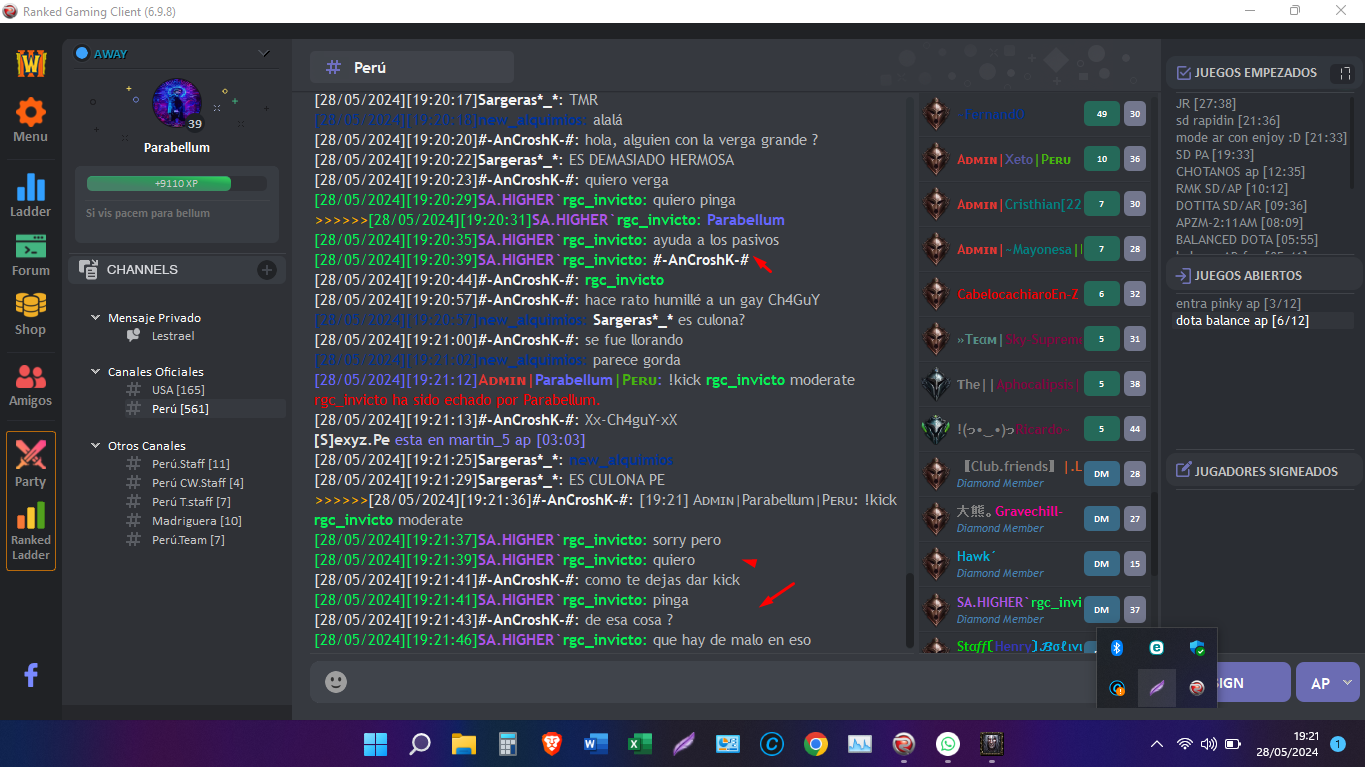1365x767 pixels.
Task: Collapse the Canales Oficiales group
Action: [x=95, y=372]
